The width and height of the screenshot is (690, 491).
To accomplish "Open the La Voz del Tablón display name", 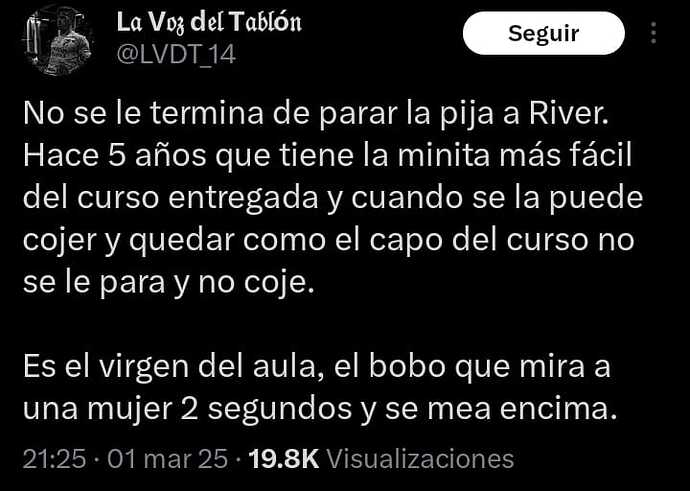I will point(209,23).
